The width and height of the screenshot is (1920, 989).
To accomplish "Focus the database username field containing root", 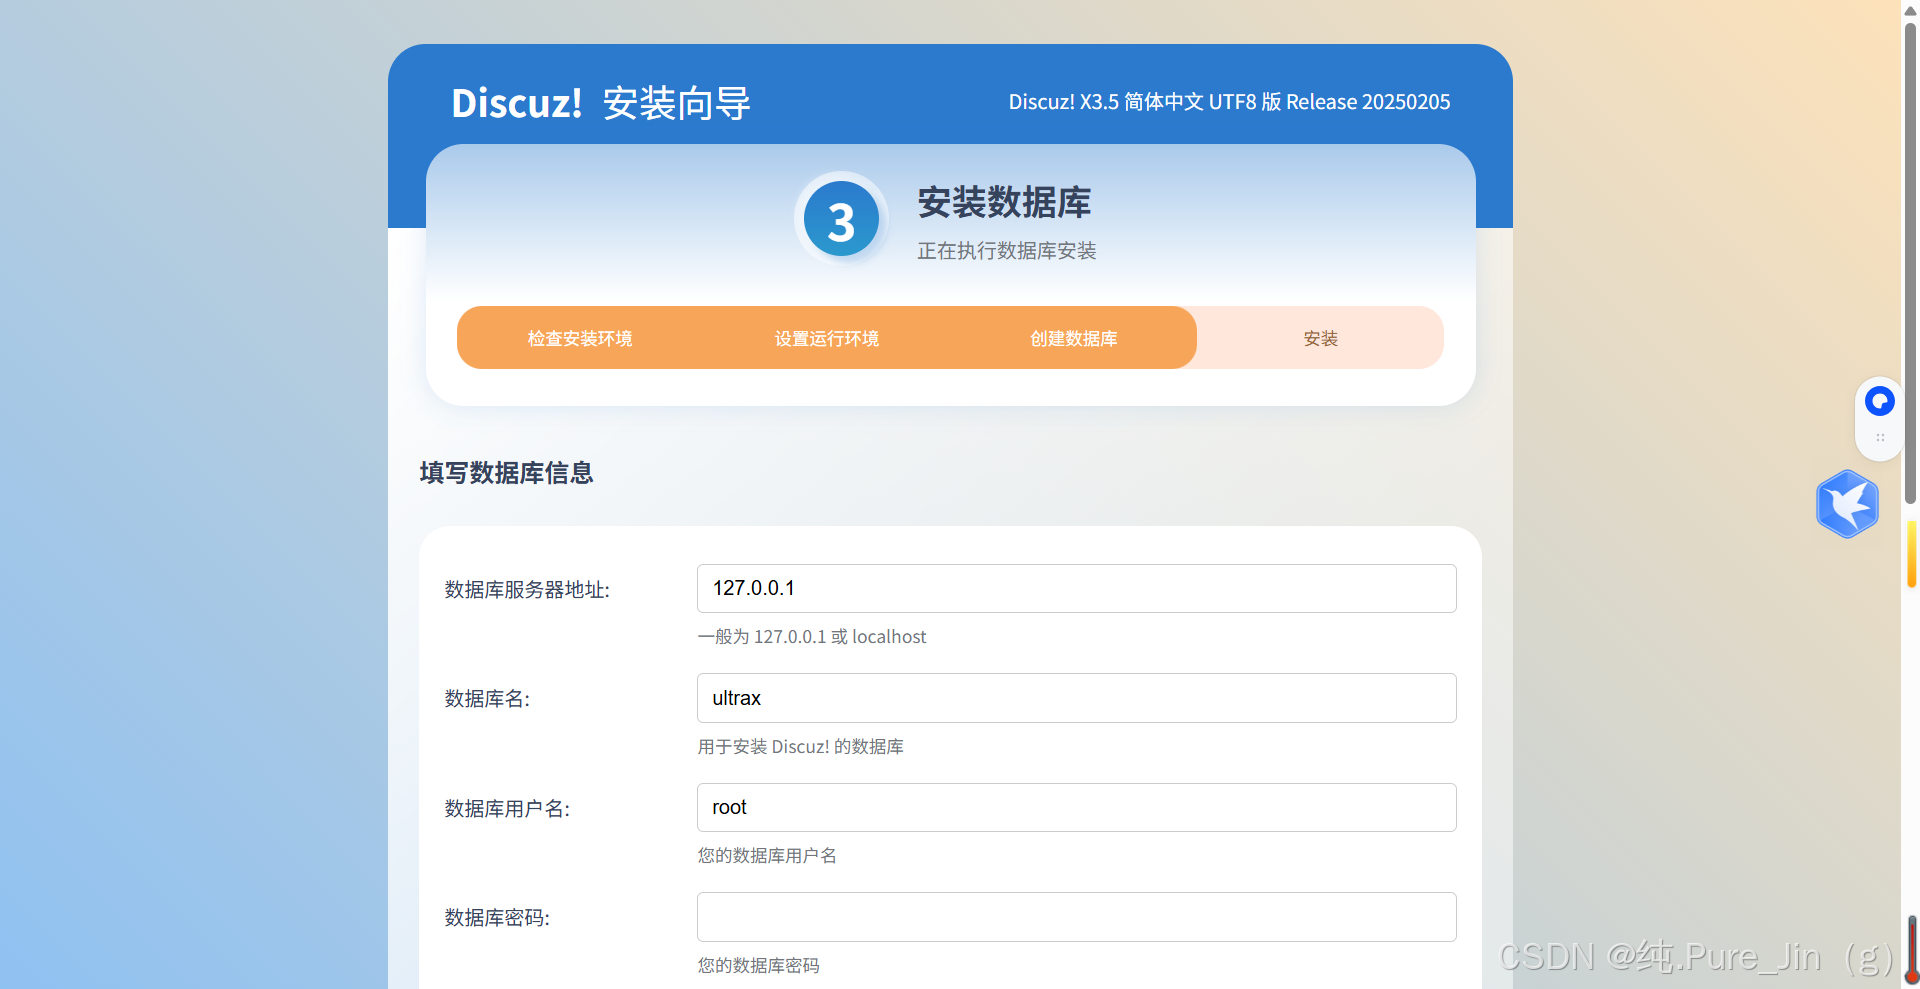I will point(1076,807).
